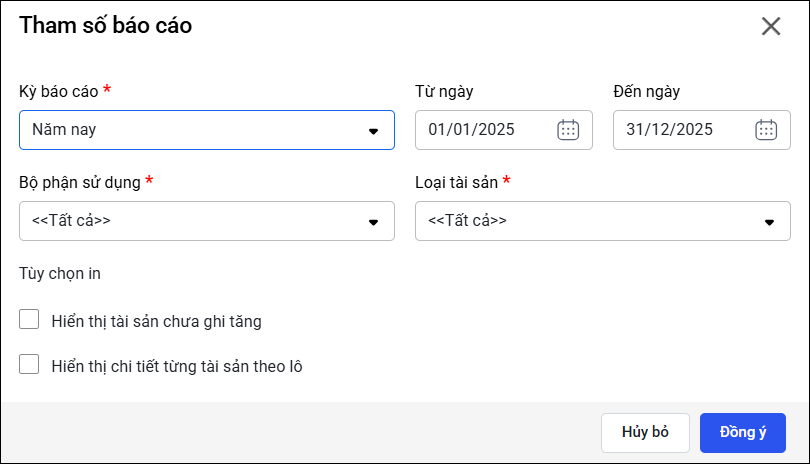
Task: Click the 'Hiển thị tài sản chưa ghi tăng' label text
Action: point(156,321)
